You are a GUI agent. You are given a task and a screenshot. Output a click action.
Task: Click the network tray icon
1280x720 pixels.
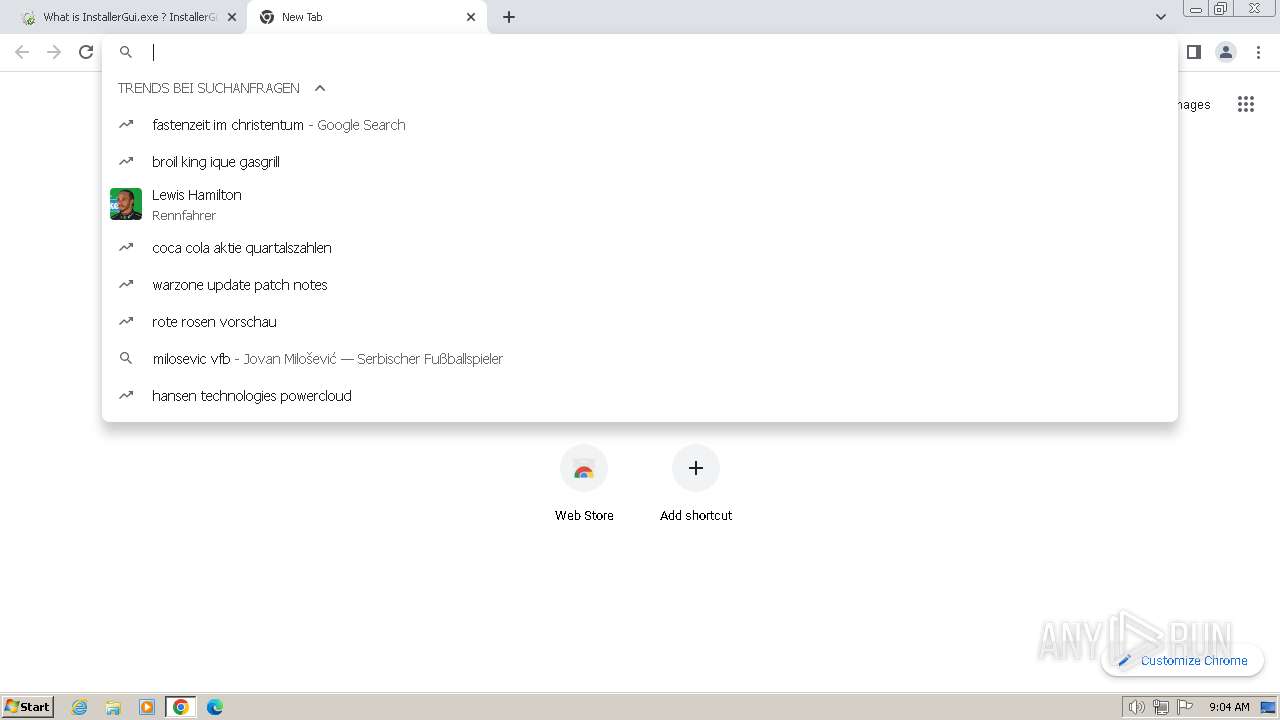1160,707
